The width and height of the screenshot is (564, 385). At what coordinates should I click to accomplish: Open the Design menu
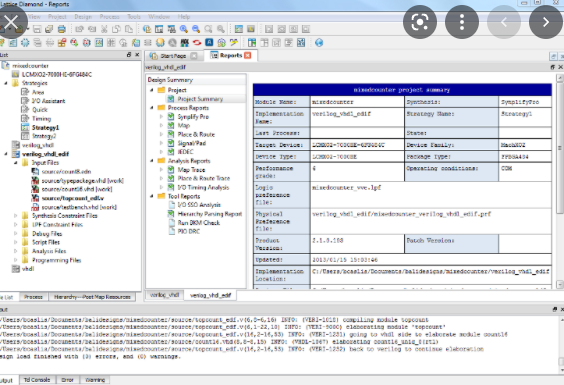tap(83, 17)
